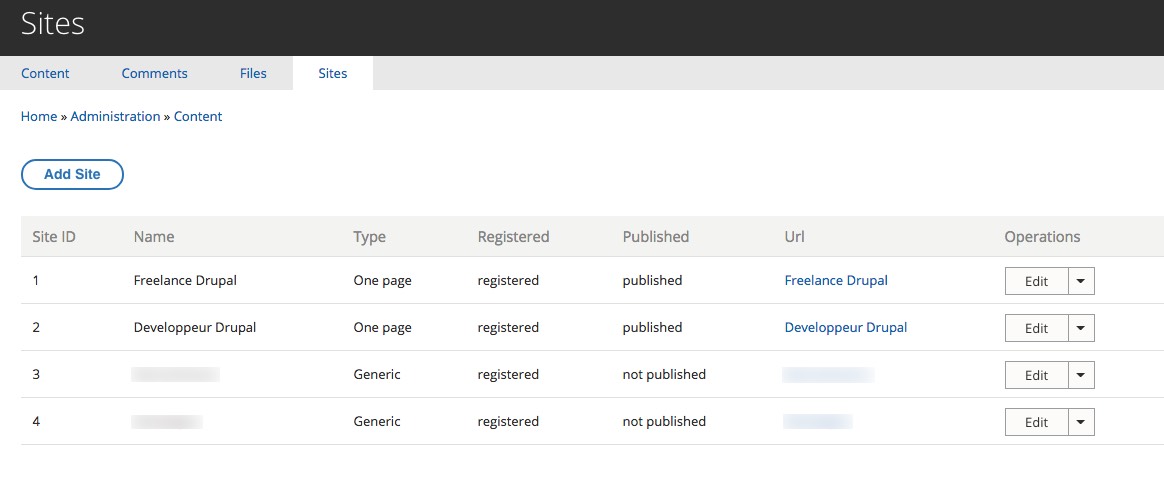The image size is (1164, 484).
Task: Expand operations dropdown for Developpeur Drupal
Action: tap(1081, 328)
